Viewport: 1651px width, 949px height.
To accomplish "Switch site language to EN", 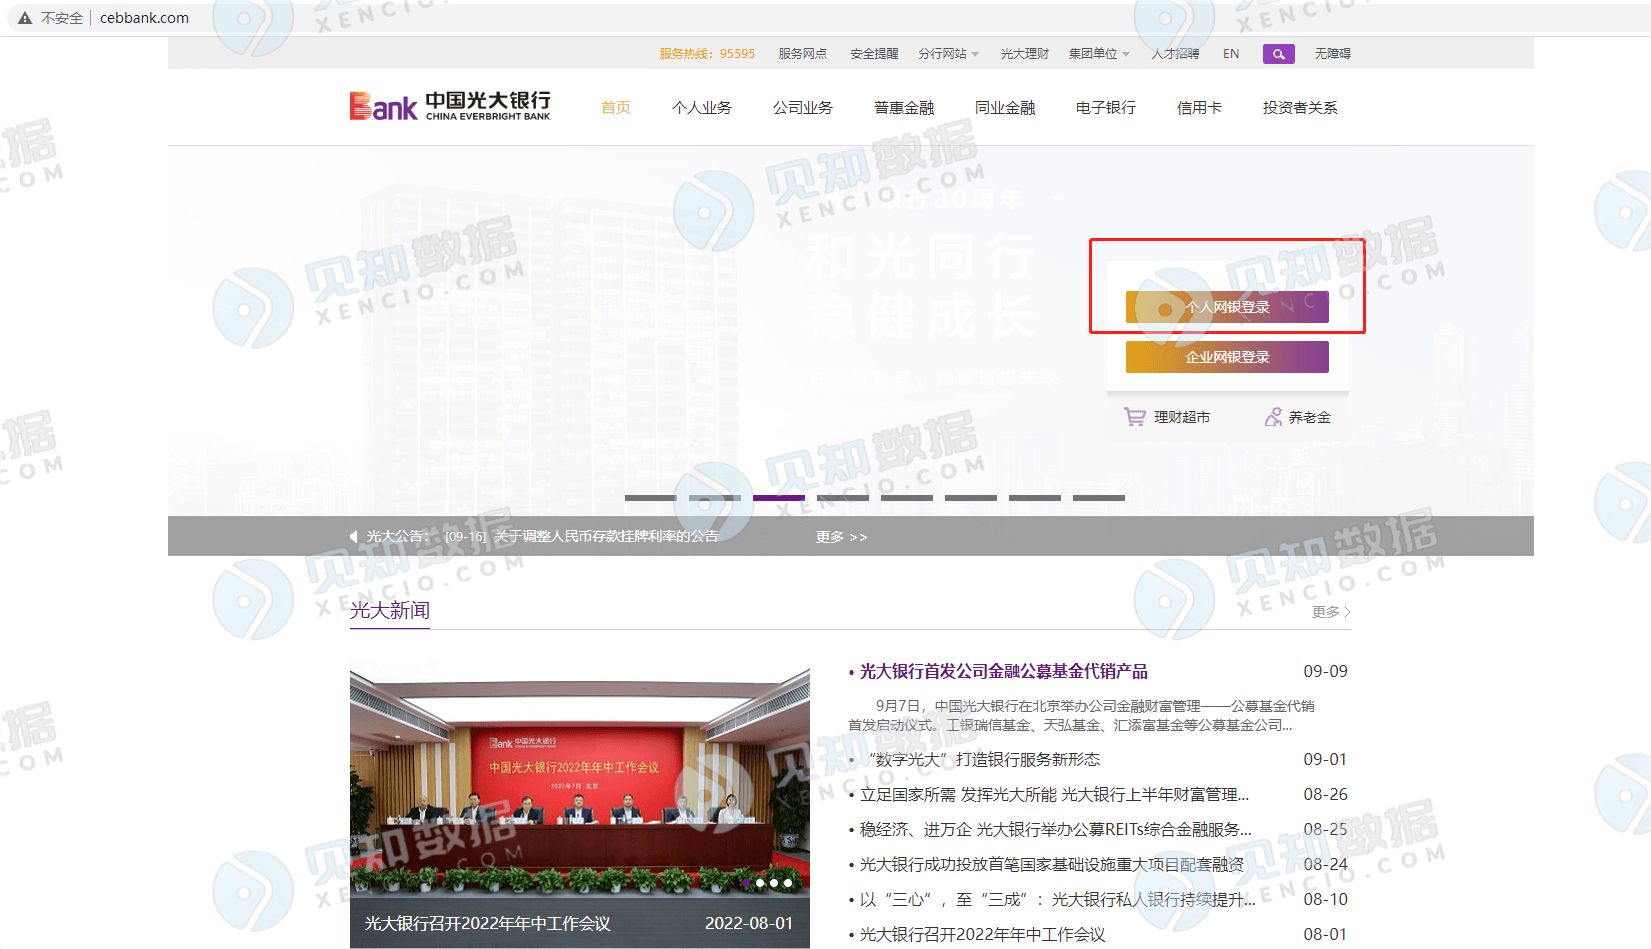I will (1231, 54).
